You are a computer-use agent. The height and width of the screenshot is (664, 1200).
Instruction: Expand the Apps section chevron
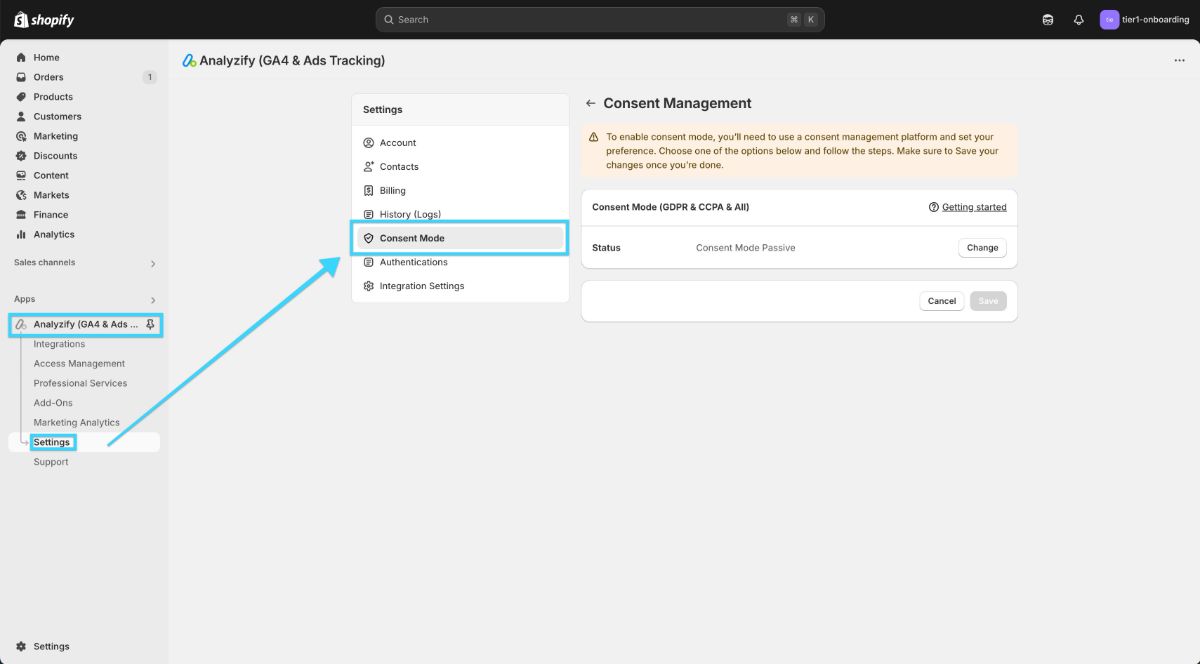[153, 300]
